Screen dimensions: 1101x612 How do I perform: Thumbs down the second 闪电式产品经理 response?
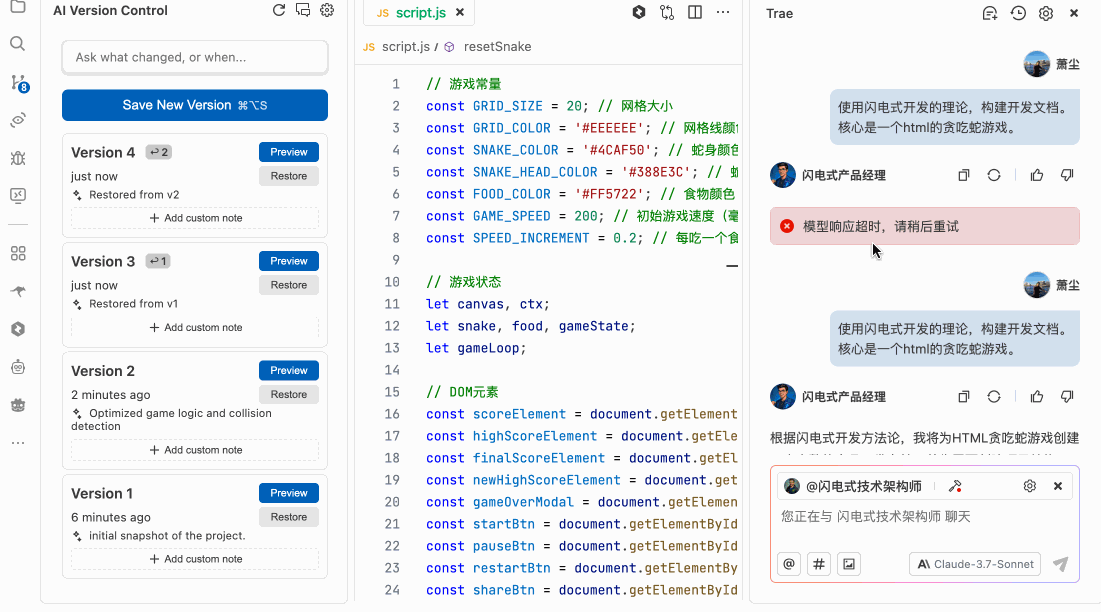pyautogui.click(x=1067, y=397)
